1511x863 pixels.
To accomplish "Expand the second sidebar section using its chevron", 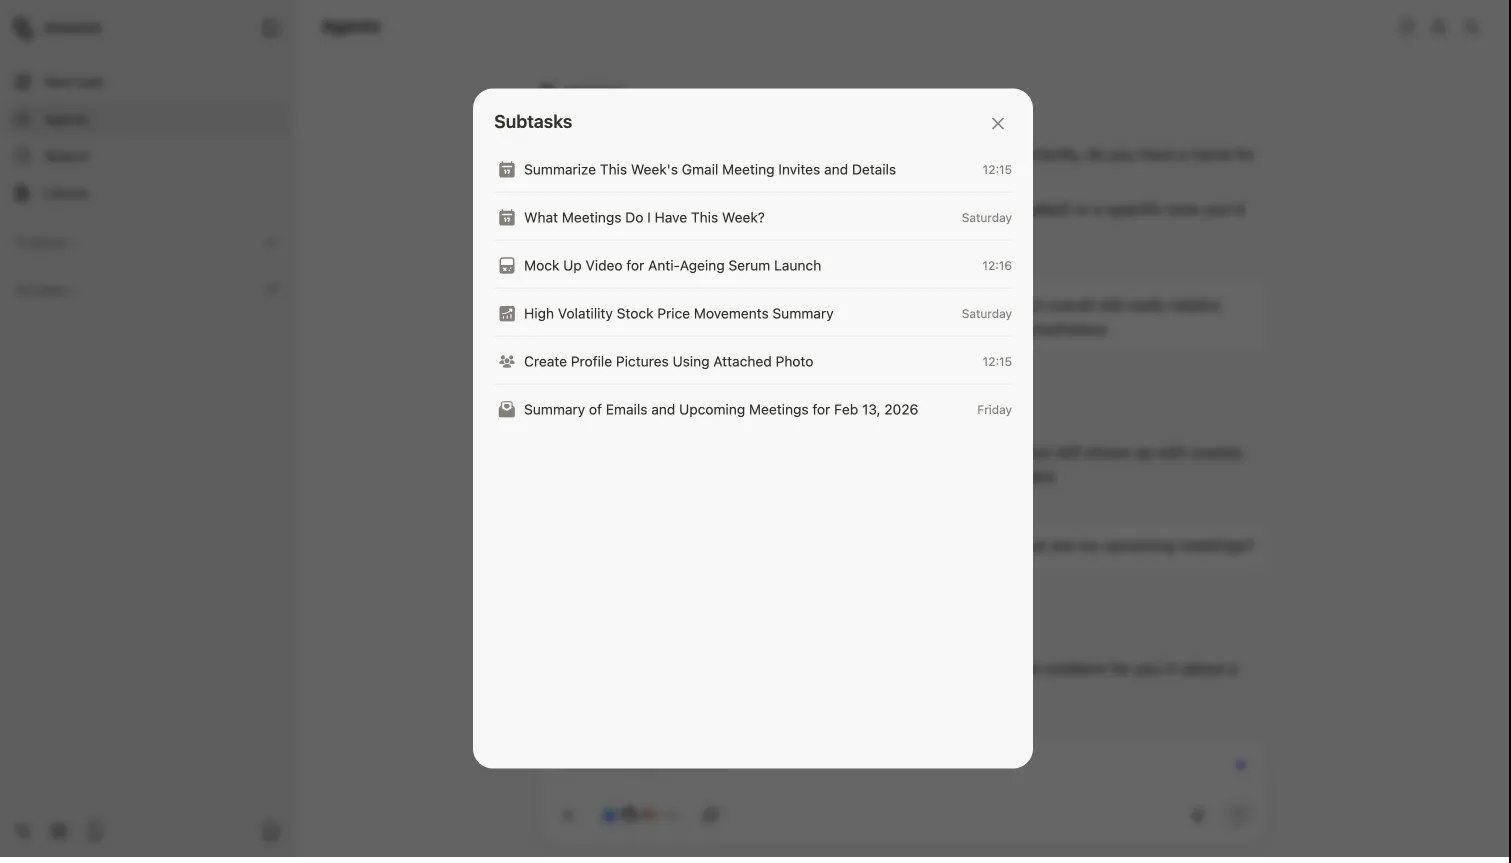I will (271, 289).
